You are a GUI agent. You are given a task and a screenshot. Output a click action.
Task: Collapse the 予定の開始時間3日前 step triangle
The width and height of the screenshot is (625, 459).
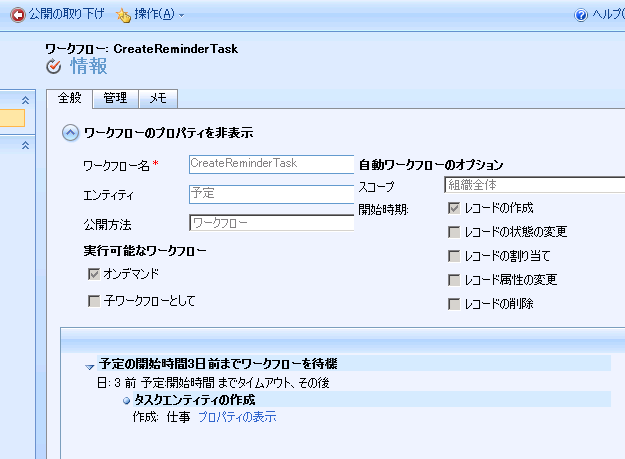pos(90,367)
